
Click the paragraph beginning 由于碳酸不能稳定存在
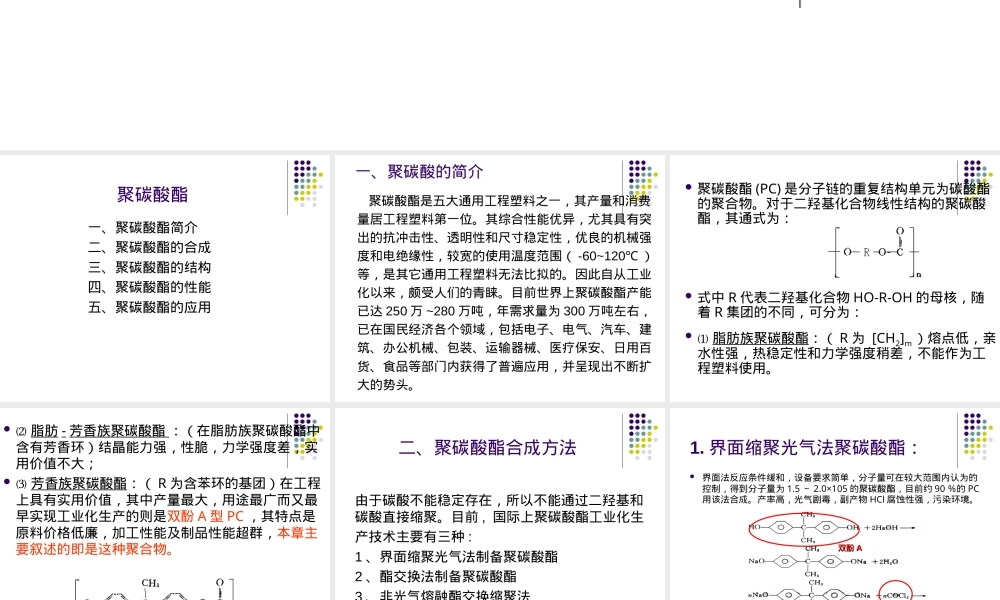[499, 518]
